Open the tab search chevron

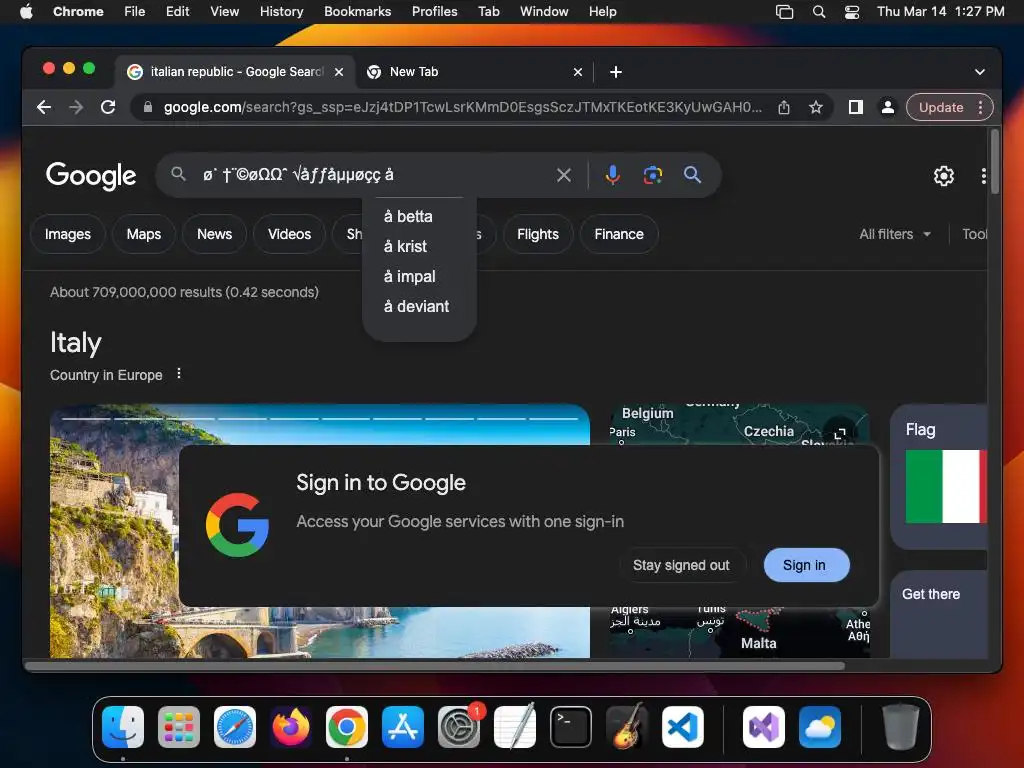click(x=980, y=72)
